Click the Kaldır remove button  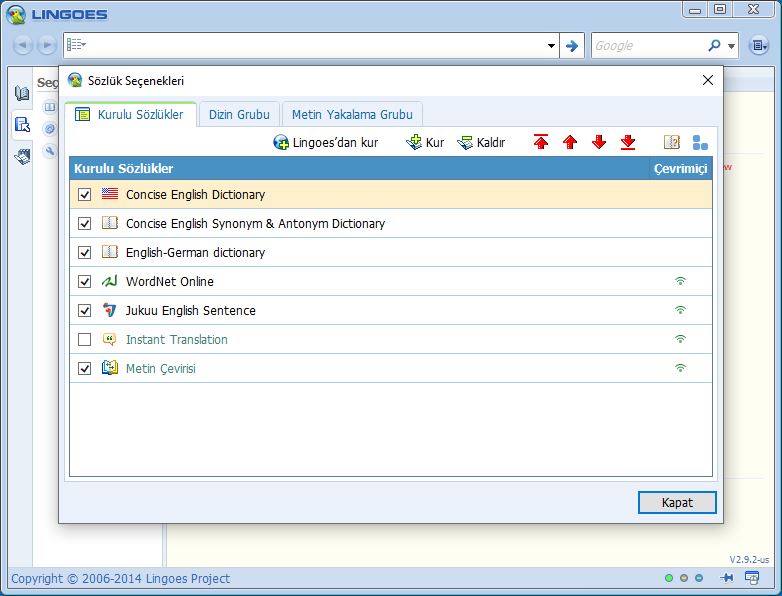coord(481,143)
